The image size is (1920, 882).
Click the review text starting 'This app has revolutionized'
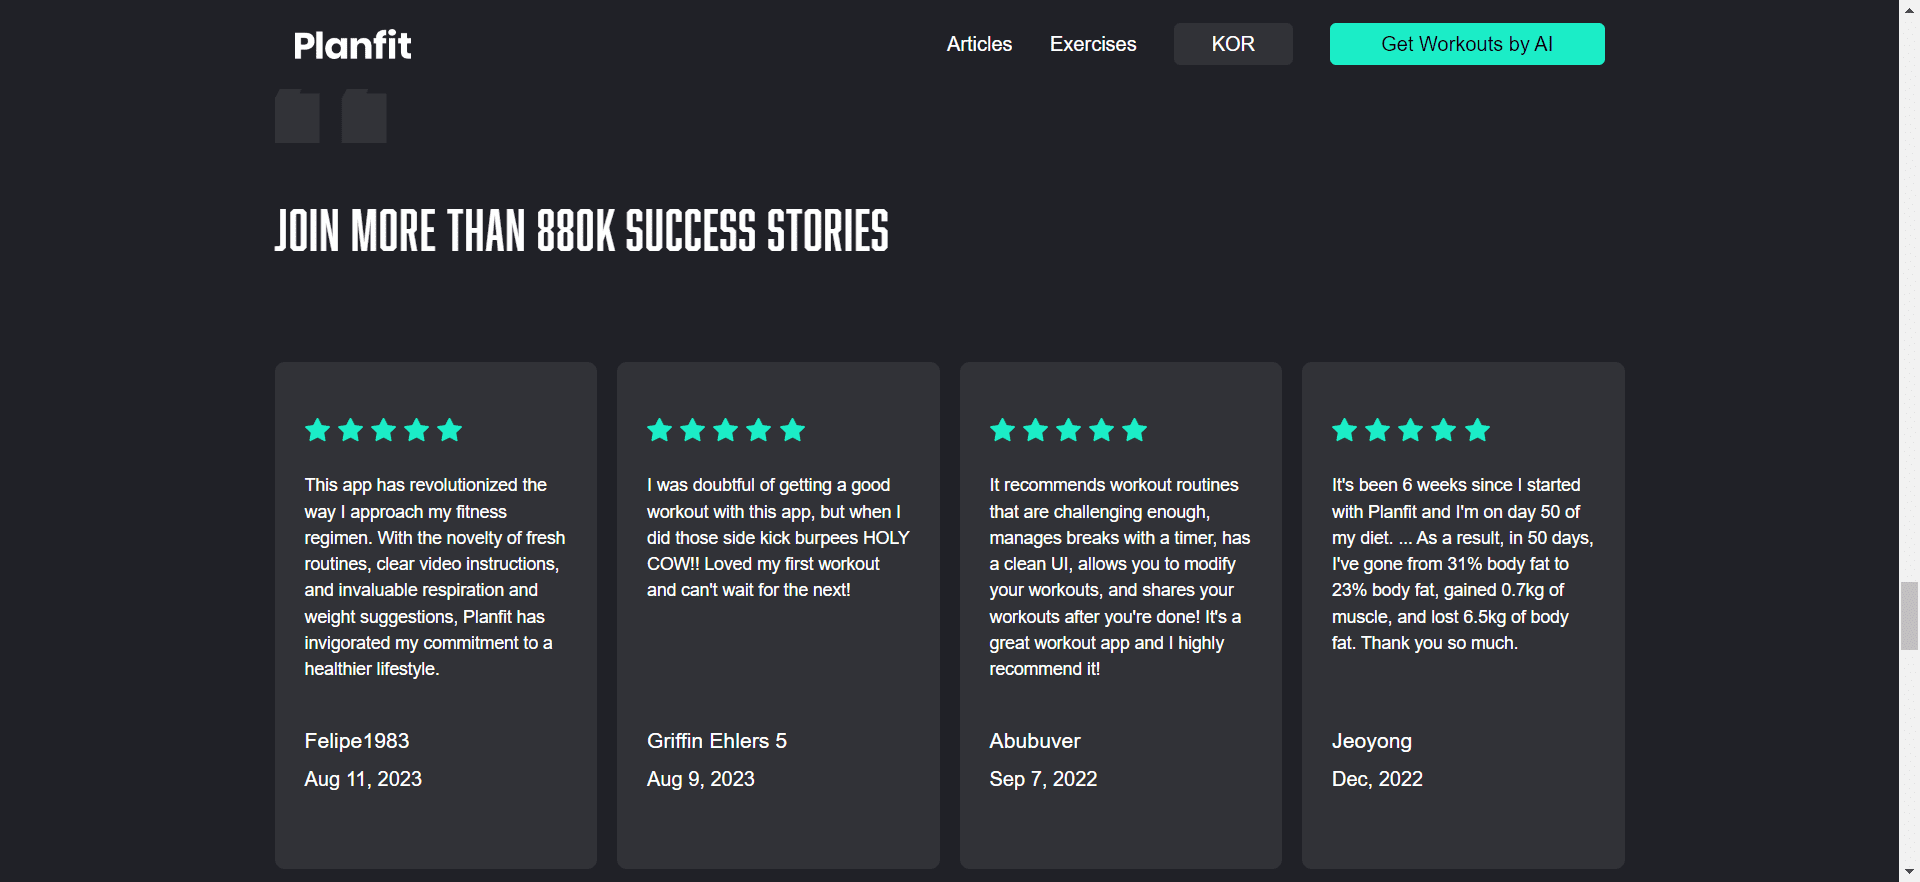[435, 577]
